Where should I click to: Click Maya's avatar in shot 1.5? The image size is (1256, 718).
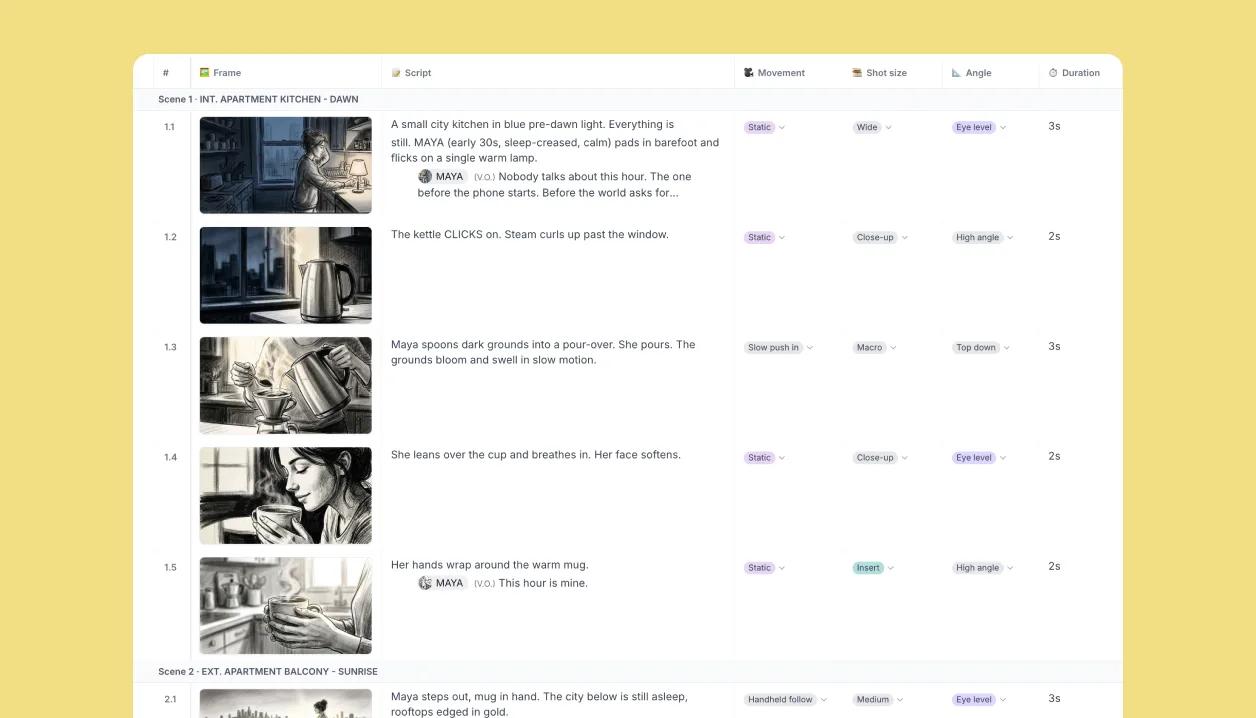coord(425,583)
